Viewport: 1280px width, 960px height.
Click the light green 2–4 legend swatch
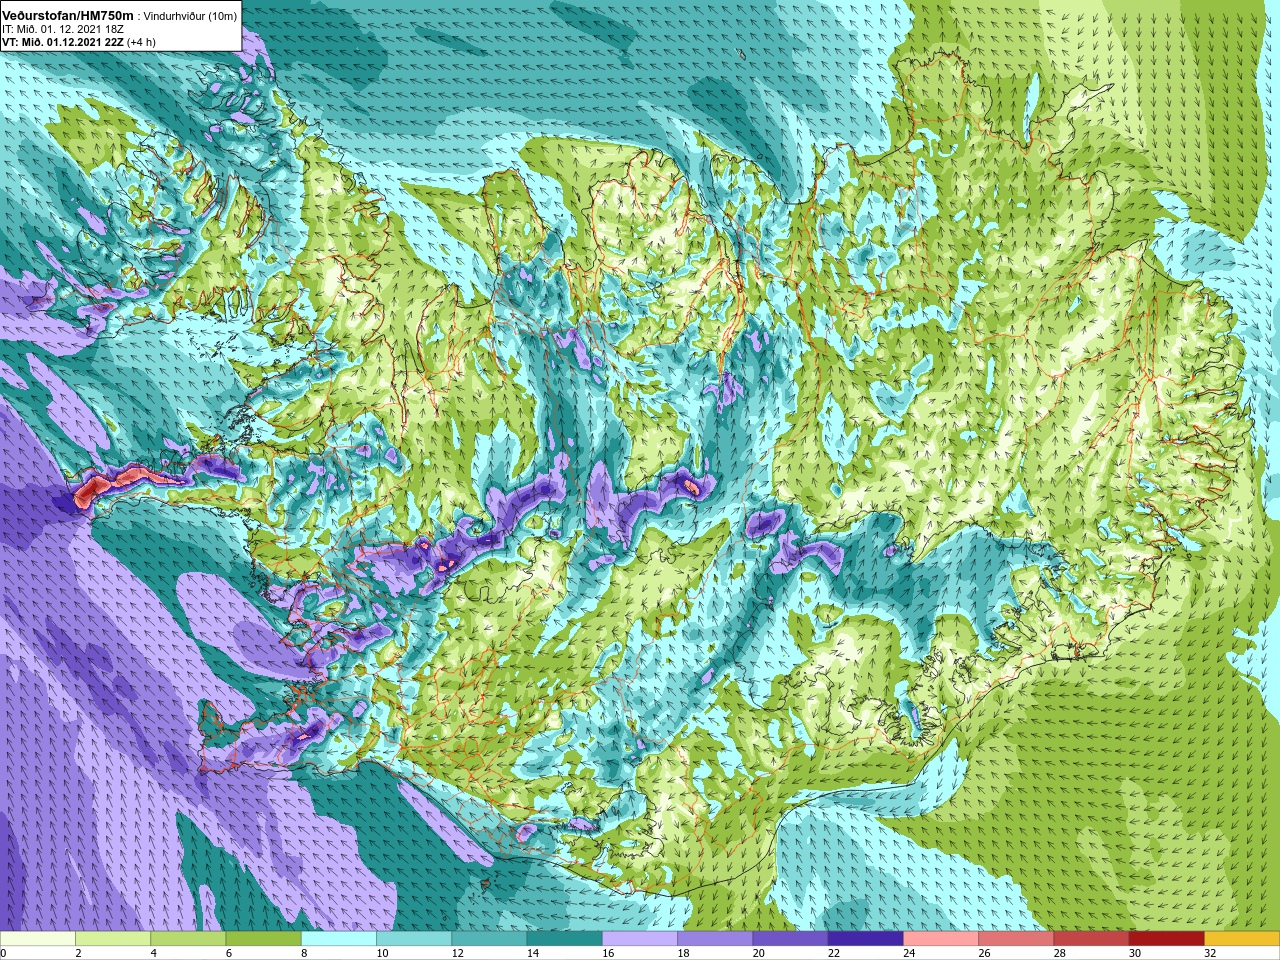[x=113, y=939]
